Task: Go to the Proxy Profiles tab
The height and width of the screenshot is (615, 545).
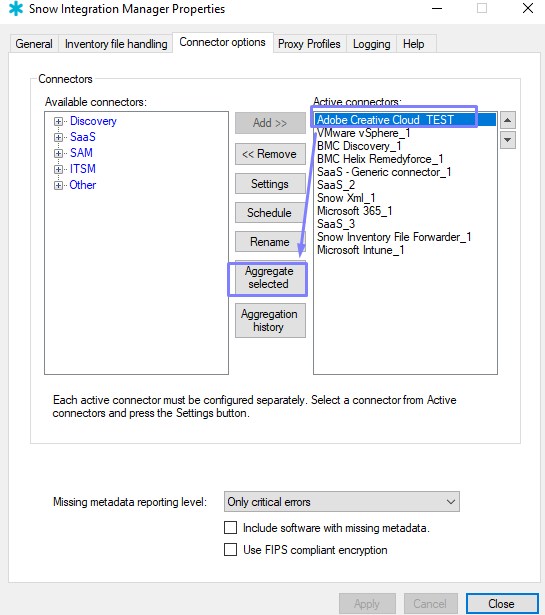Action: (x=309, y=44)
